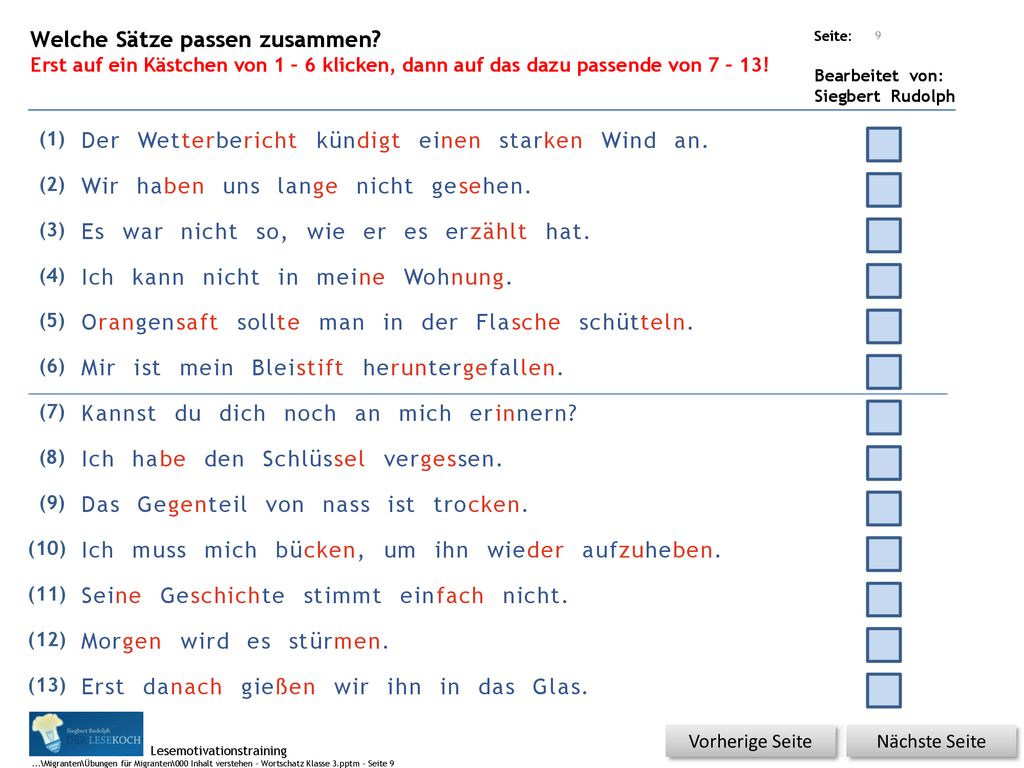This screenshot has width=1024, height=768.
Task: Select the box next to sentence 2
Action: pos(884,189)
